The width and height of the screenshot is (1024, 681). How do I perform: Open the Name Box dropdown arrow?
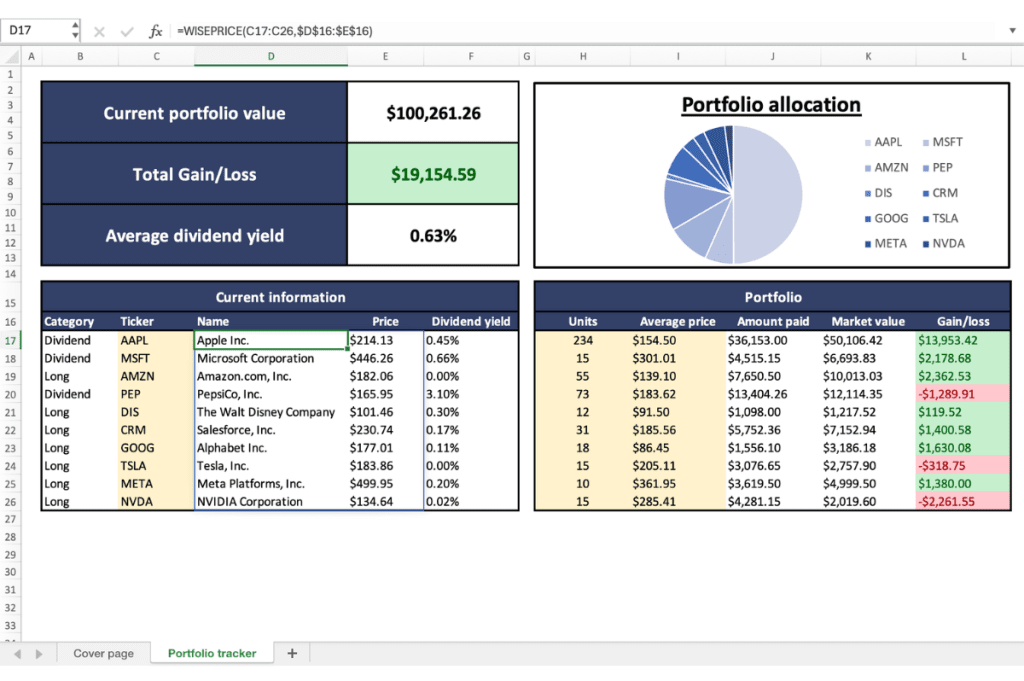[x=75, y=31]
